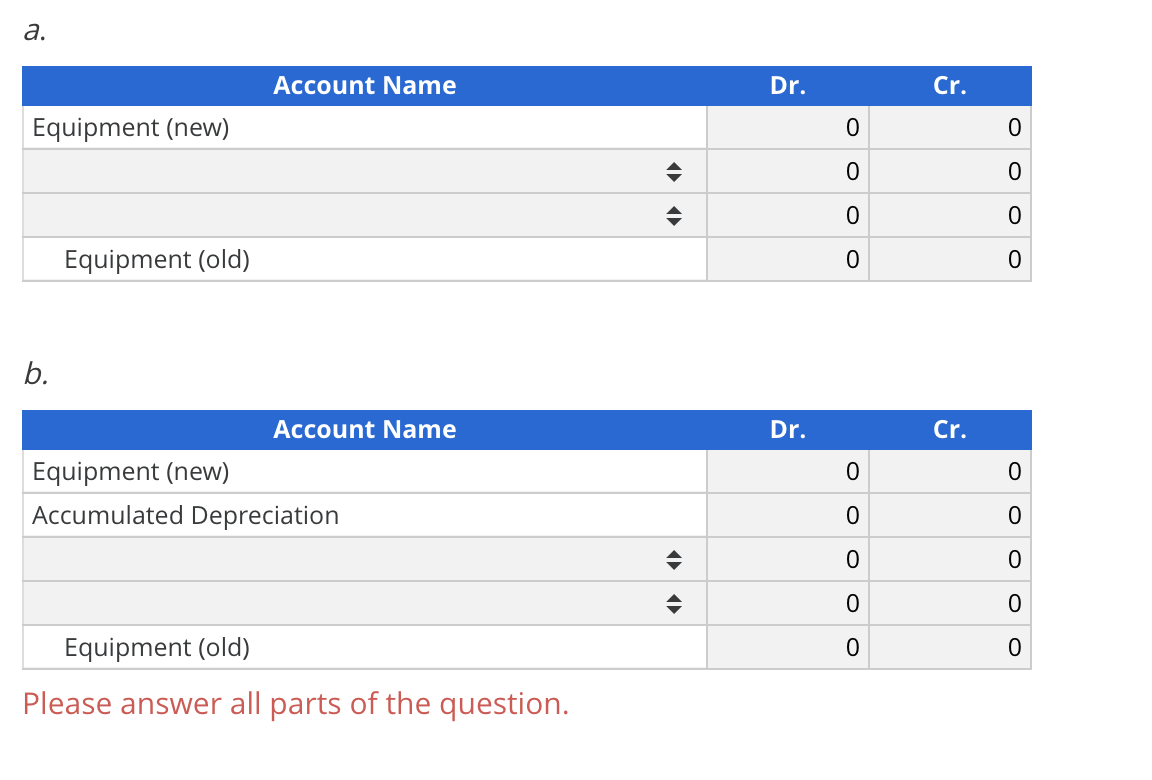
Task: Click the Account Name header in part a
Action: pos(364,86)
